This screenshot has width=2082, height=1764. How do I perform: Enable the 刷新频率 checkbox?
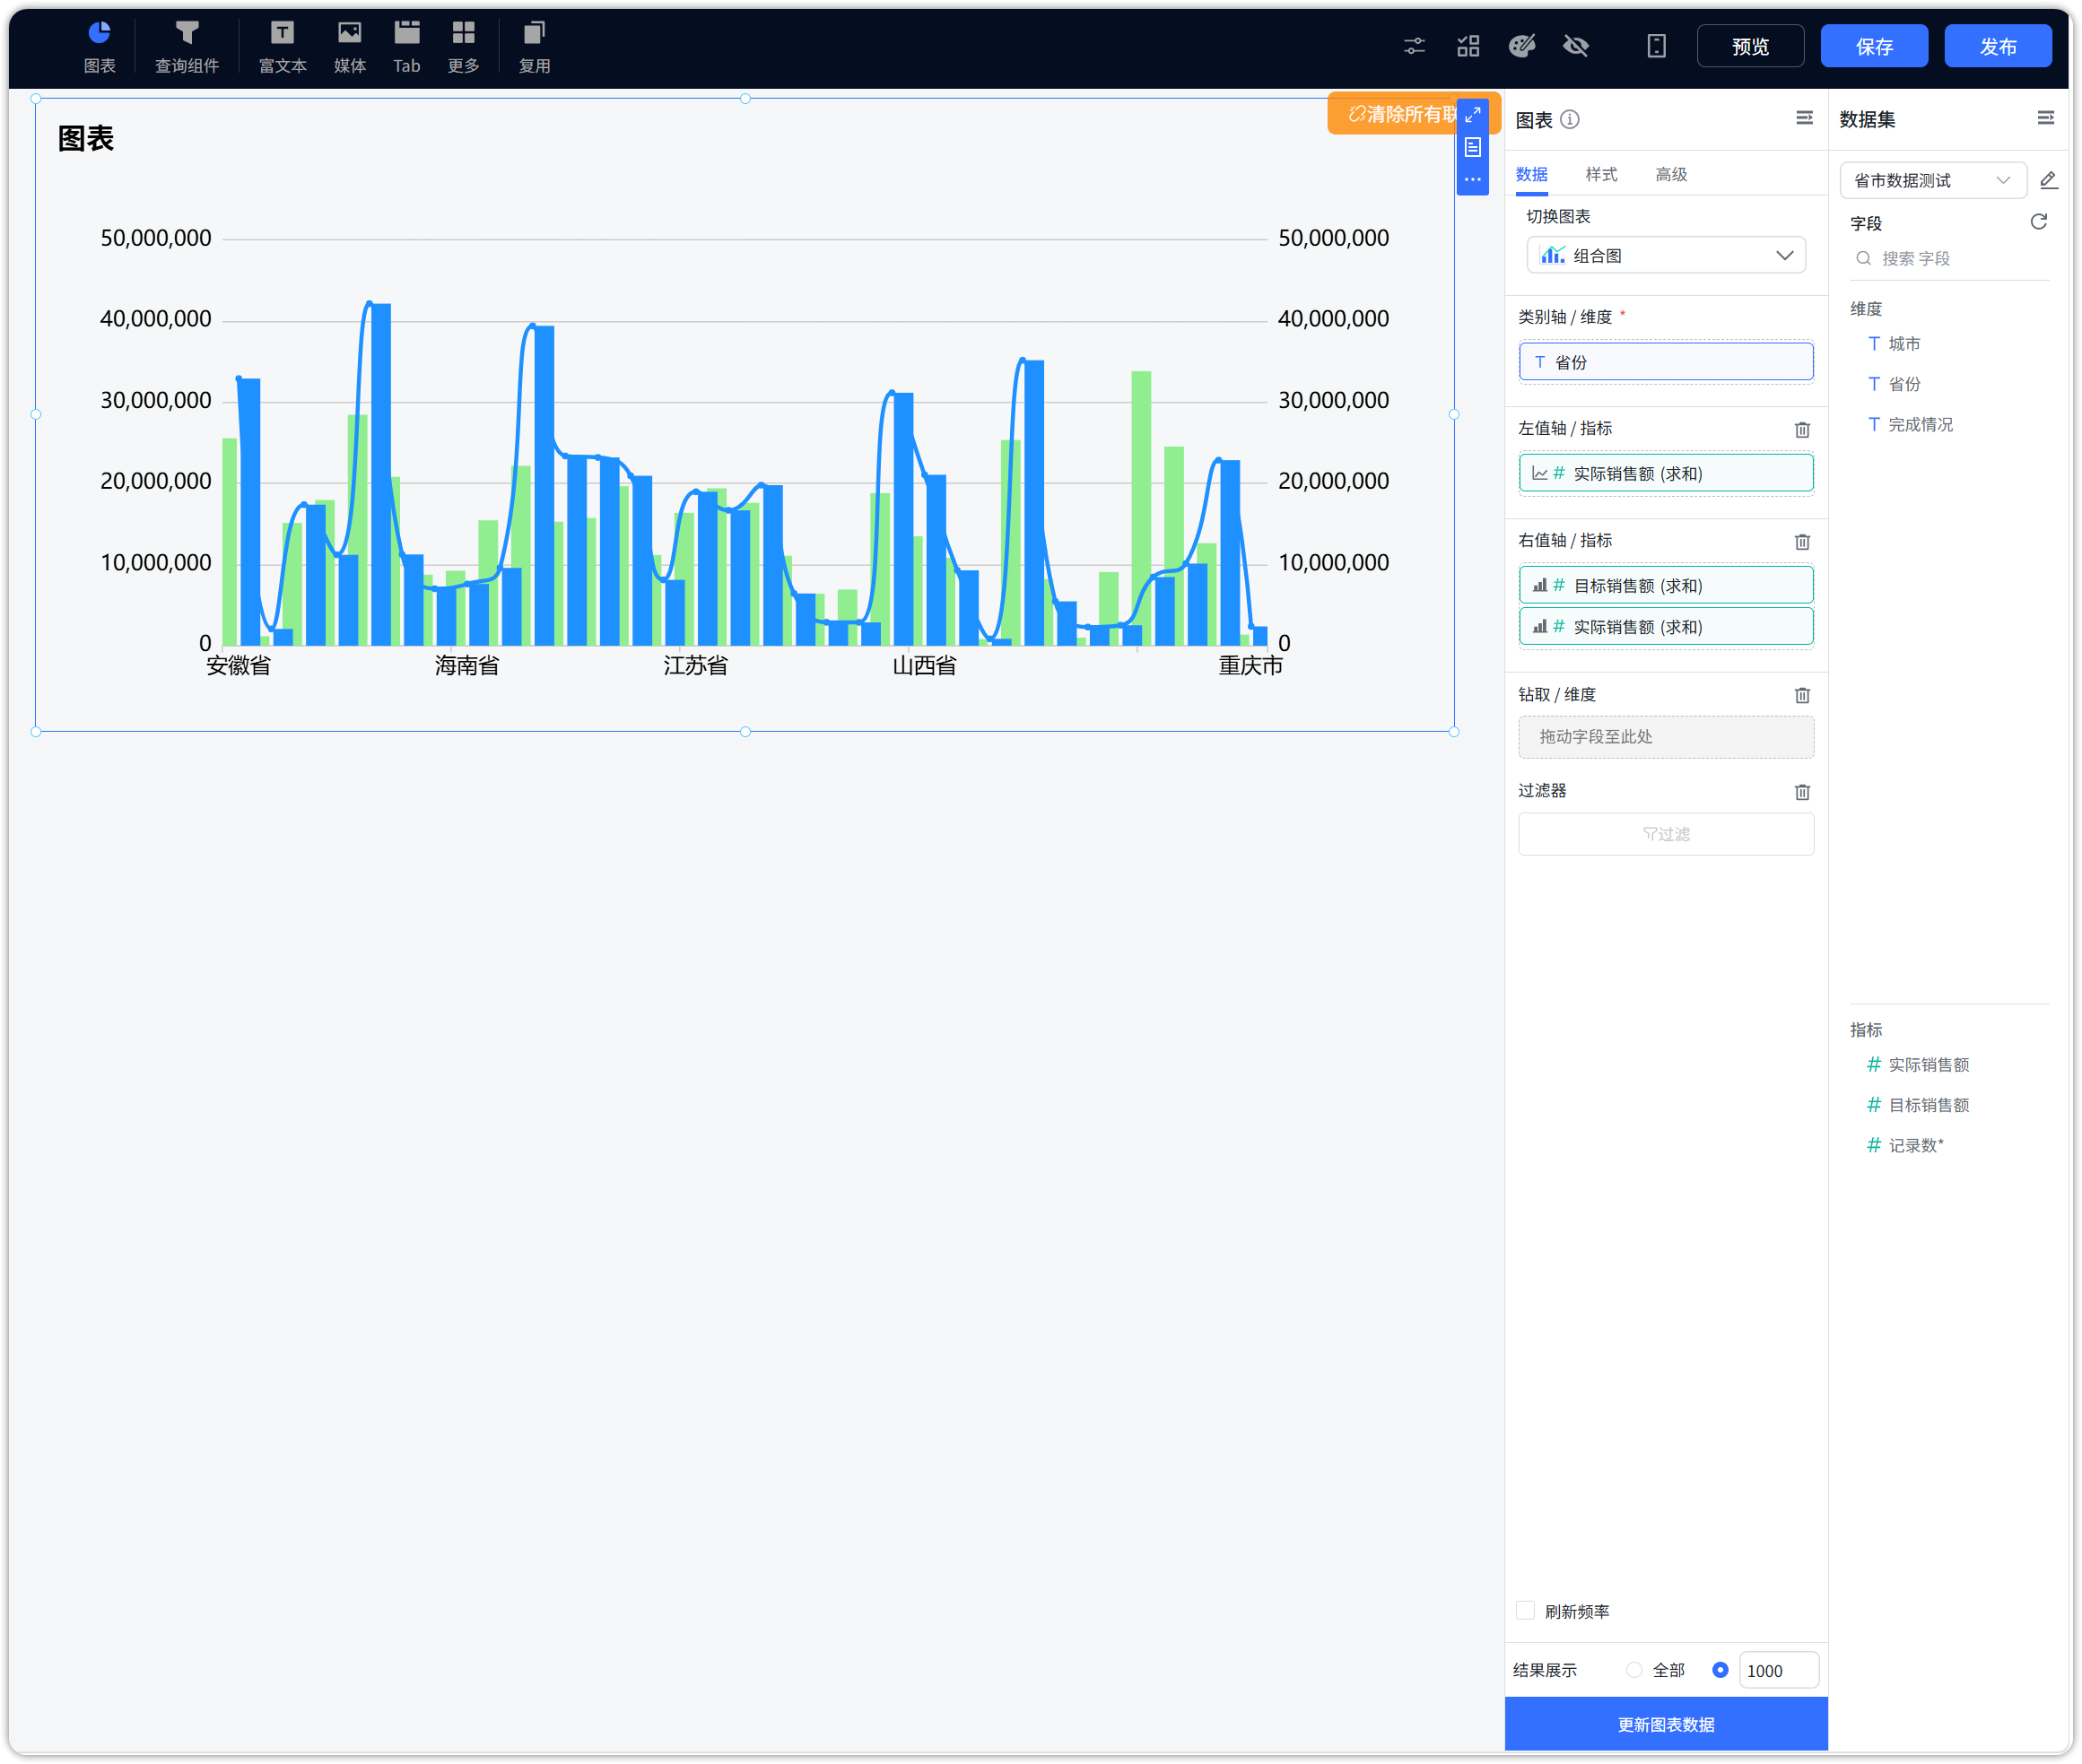tap(1525, 1610)
